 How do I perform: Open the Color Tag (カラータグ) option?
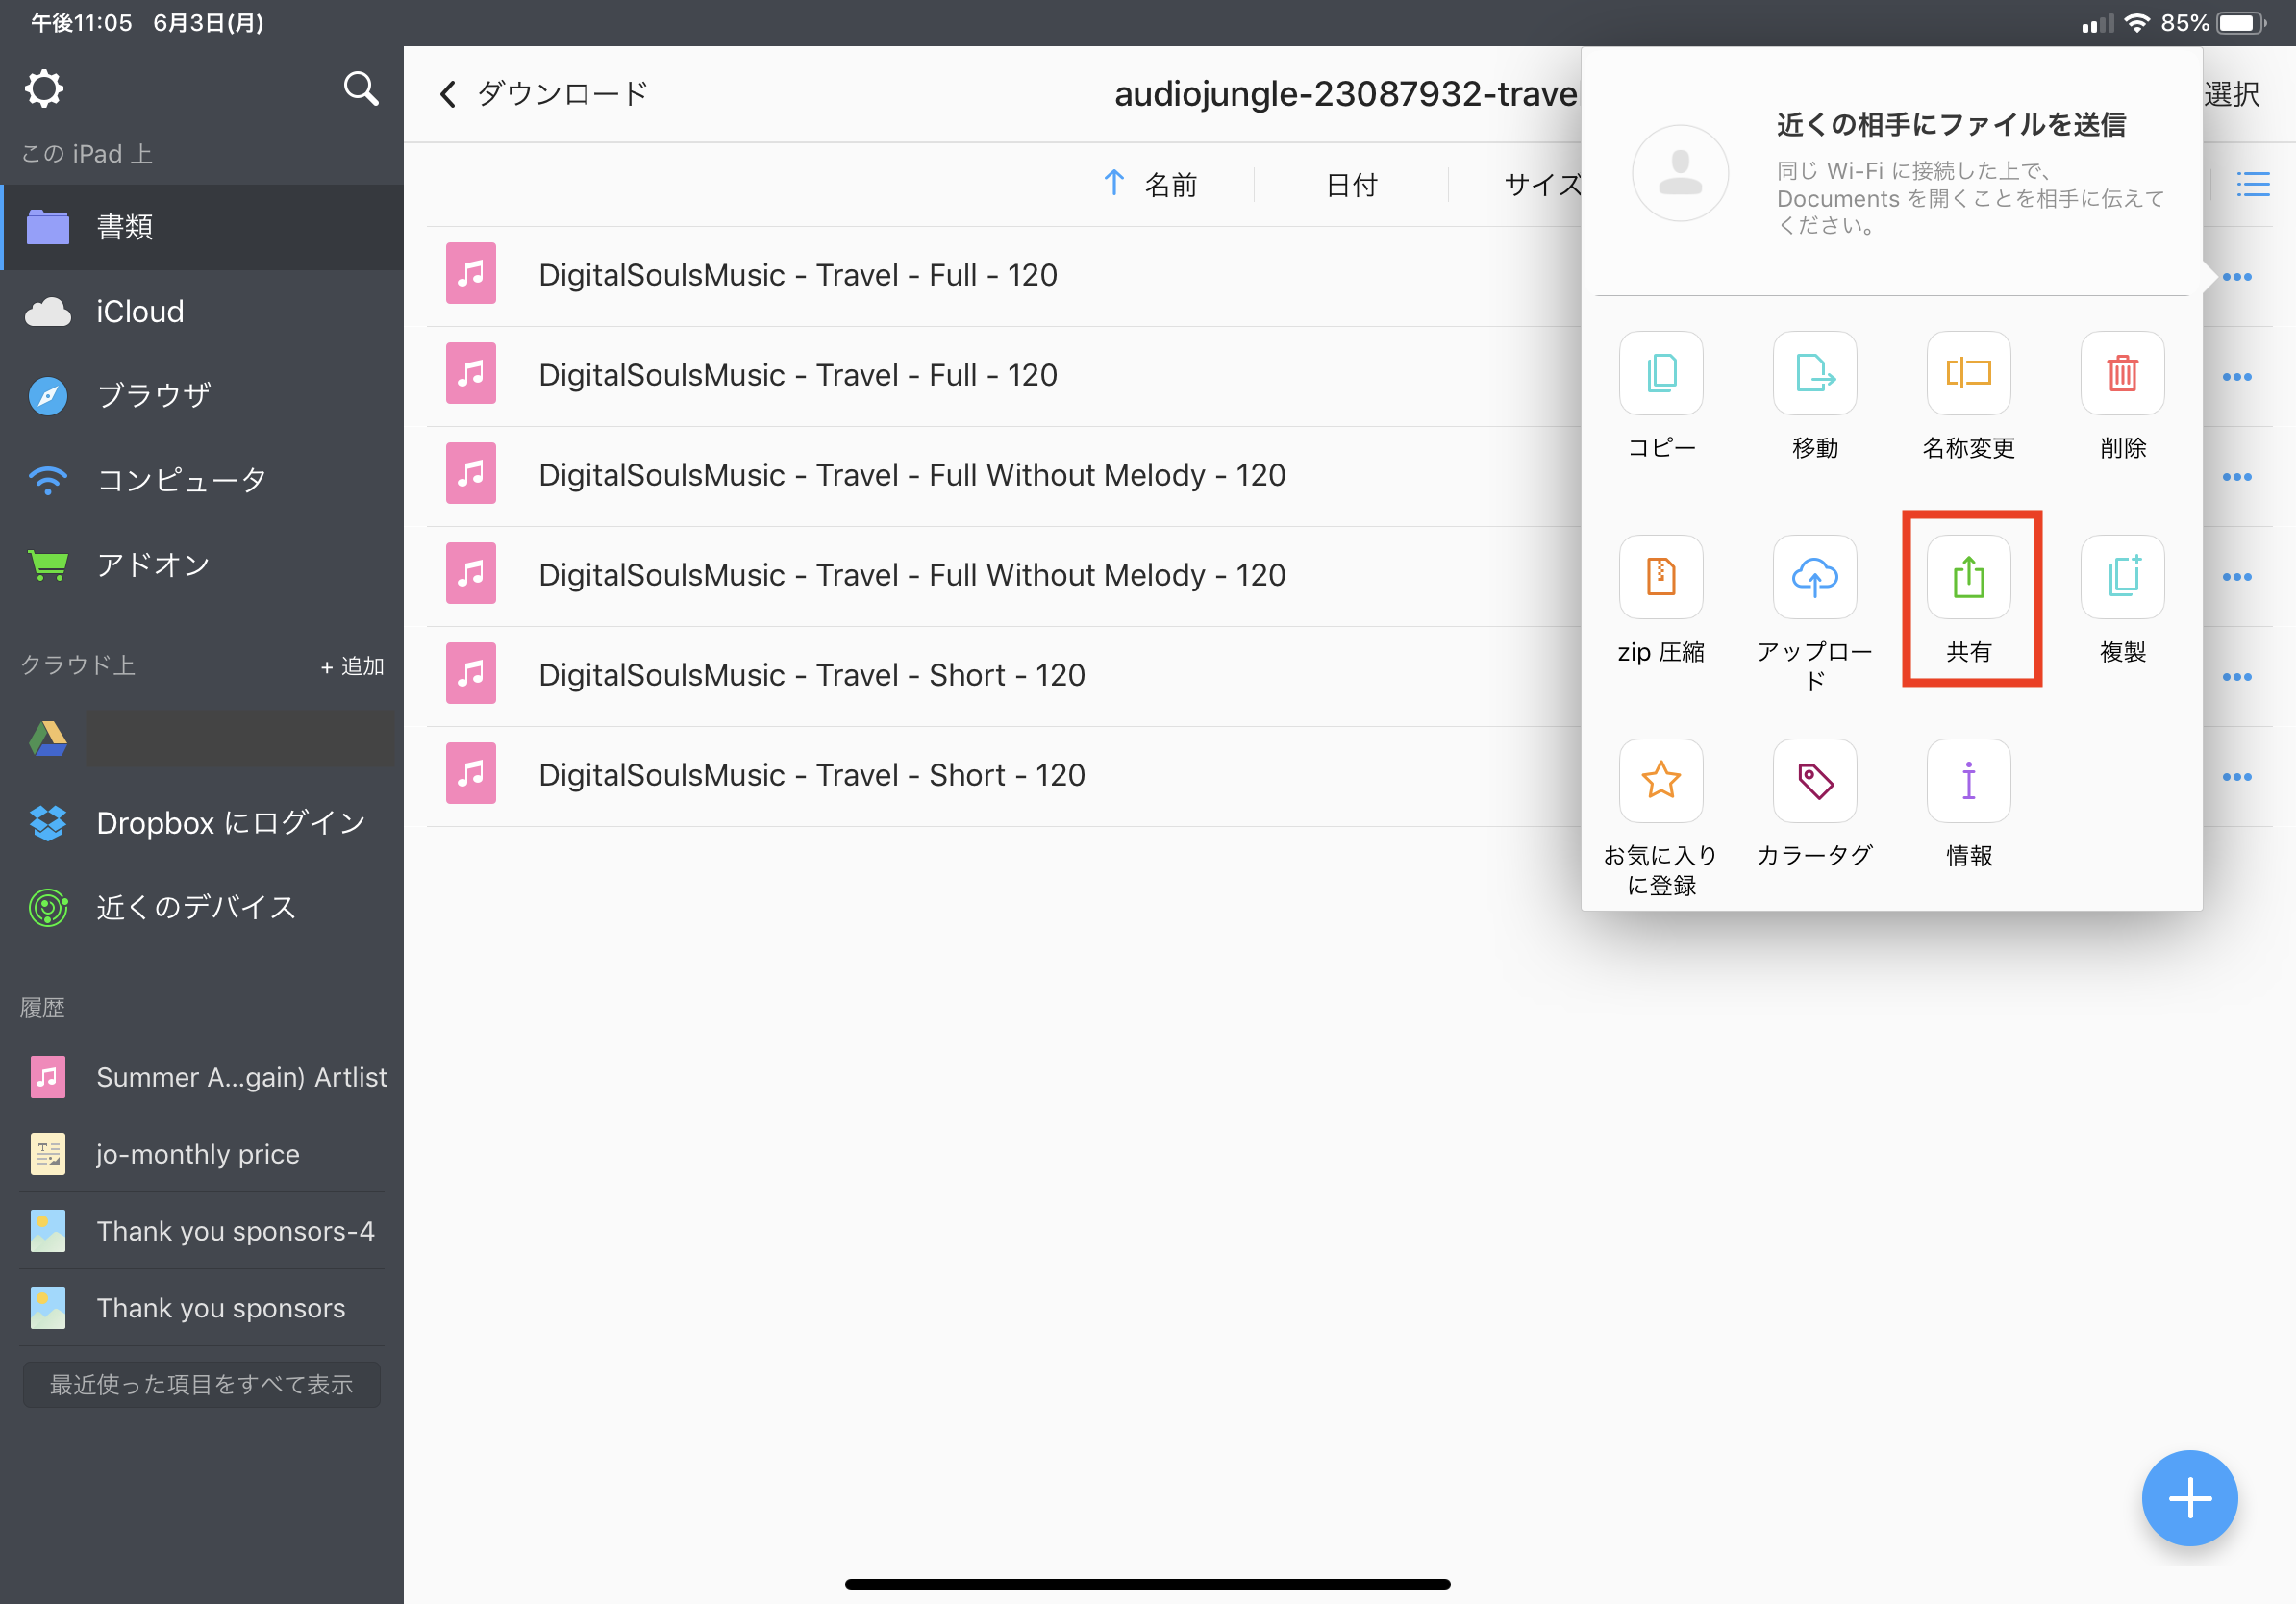pos(1814,781)
